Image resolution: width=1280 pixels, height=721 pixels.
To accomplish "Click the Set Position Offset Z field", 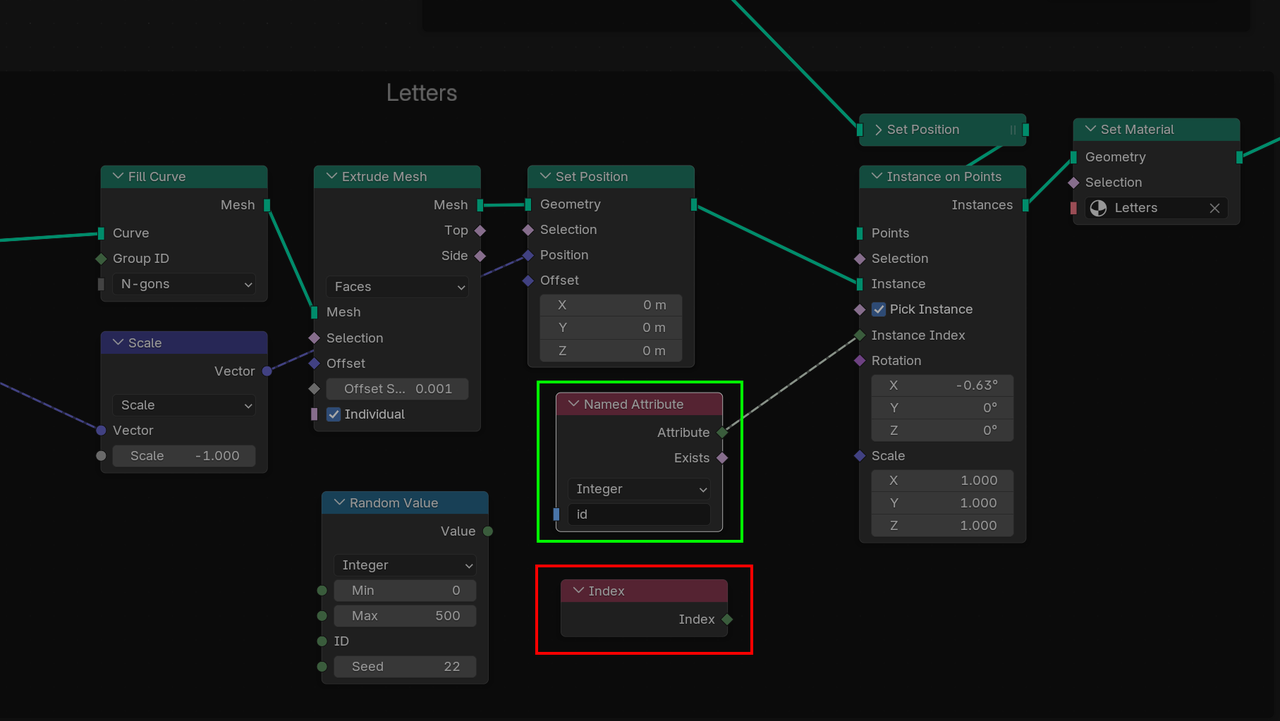I will coord(611,351).
